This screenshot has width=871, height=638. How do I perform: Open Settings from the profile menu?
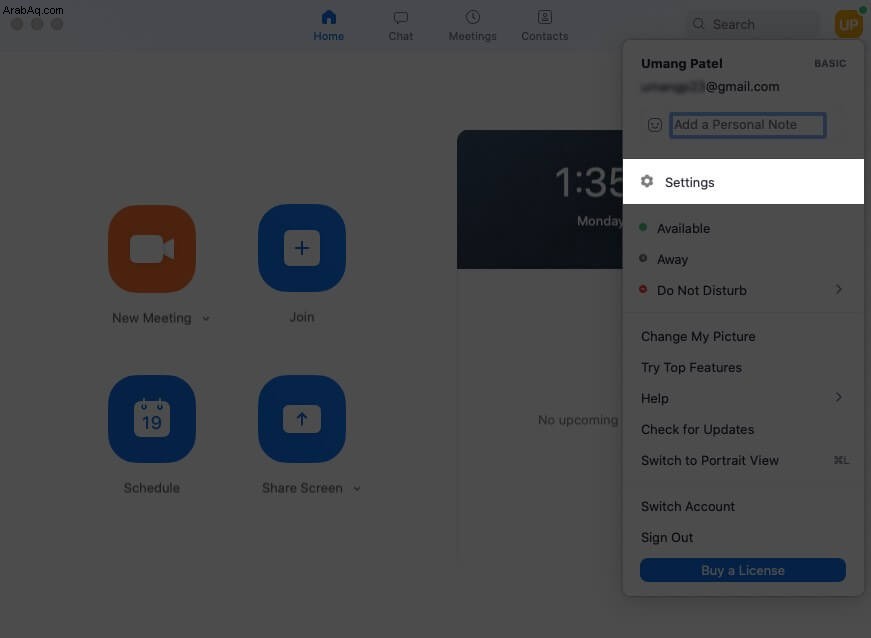[x=743, y=182]
